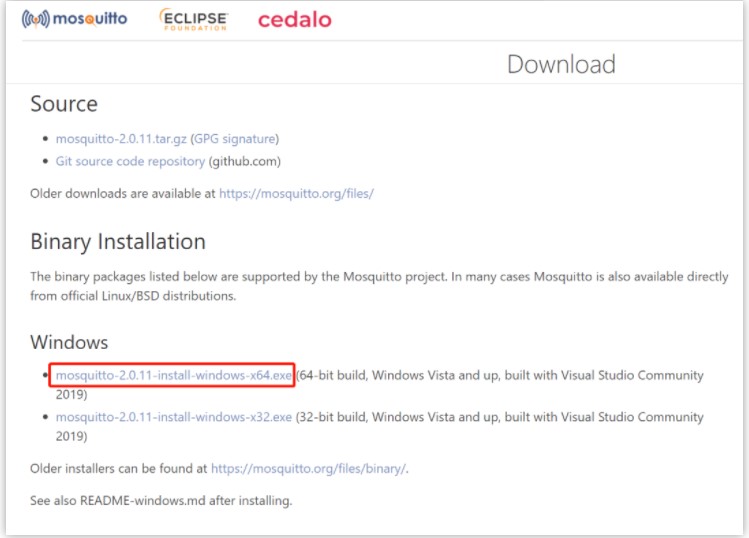The image size is (749, 538).
Task: Click the cedalo logo
Action: (294, 20)
